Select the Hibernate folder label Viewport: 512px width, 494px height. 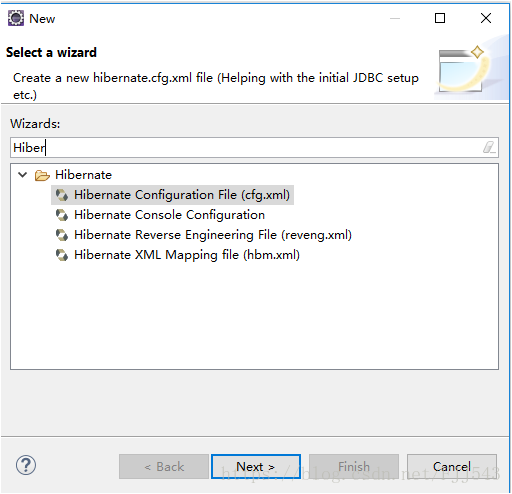[83, 175]
